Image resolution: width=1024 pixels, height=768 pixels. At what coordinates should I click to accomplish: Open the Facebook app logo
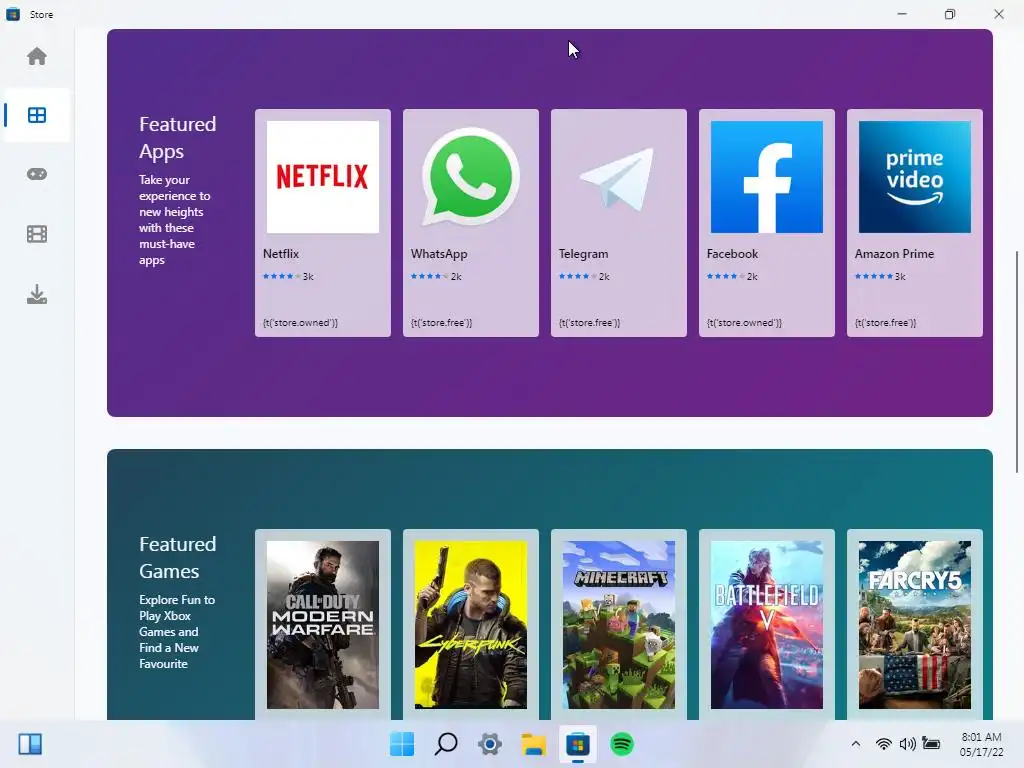click(767, 177)
